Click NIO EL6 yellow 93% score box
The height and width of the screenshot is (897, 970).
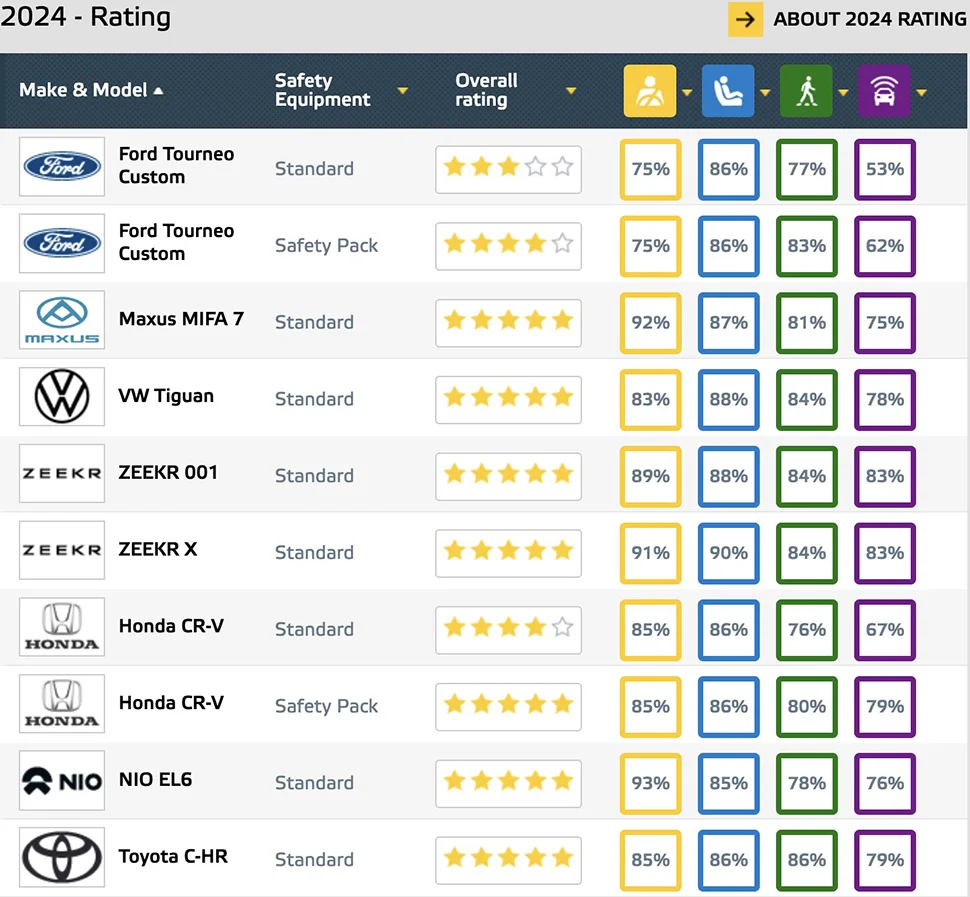(x=650, y=783)
